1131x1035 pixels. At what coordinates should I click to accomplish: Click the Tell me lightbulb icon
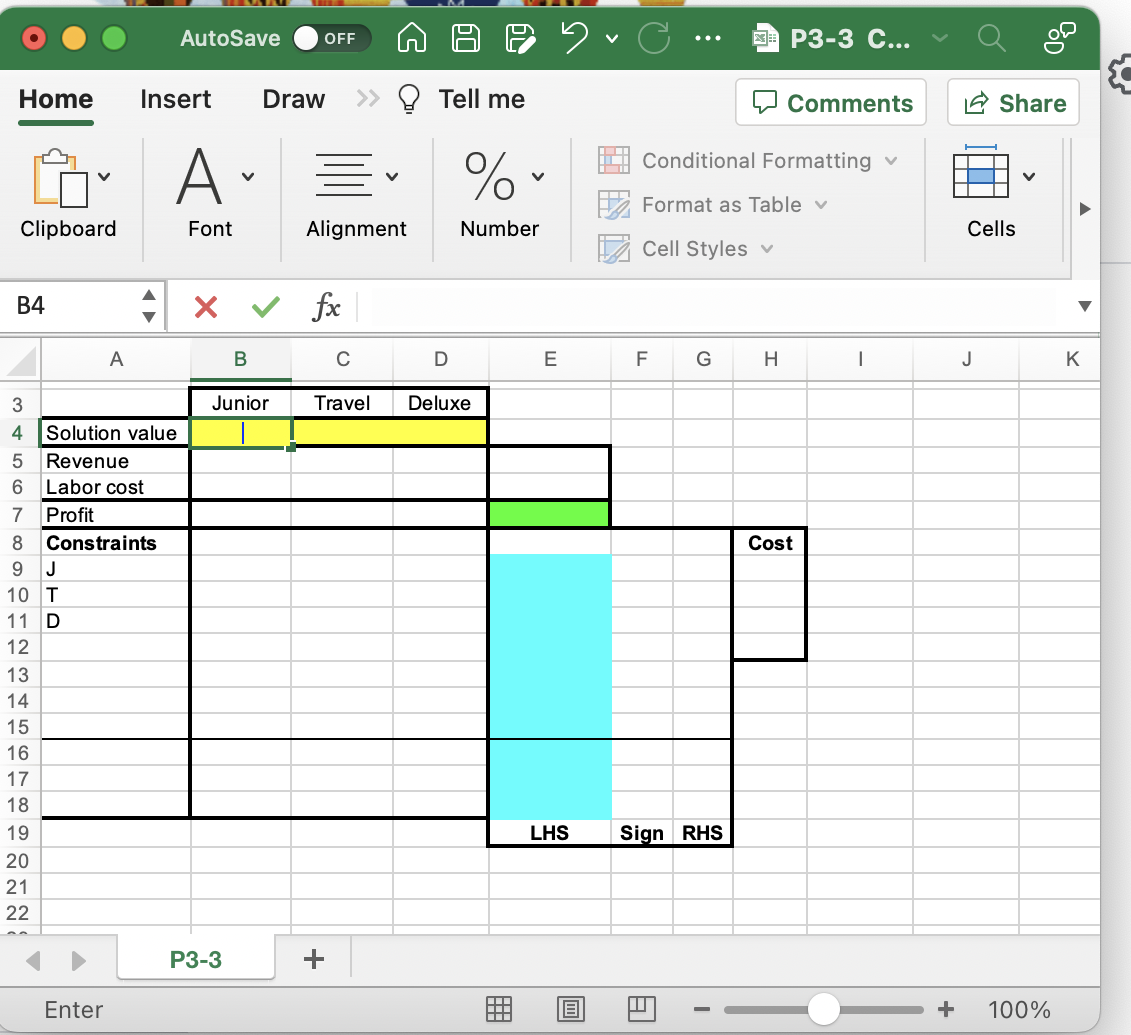(x=409, y=99)
